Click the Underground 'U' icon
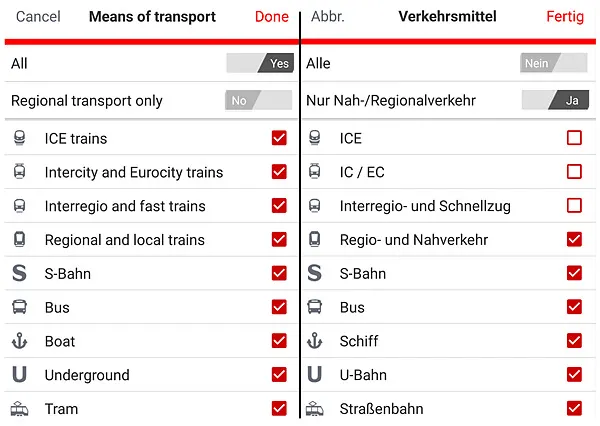This screenshot has height=426, width=600. point(20,375)
